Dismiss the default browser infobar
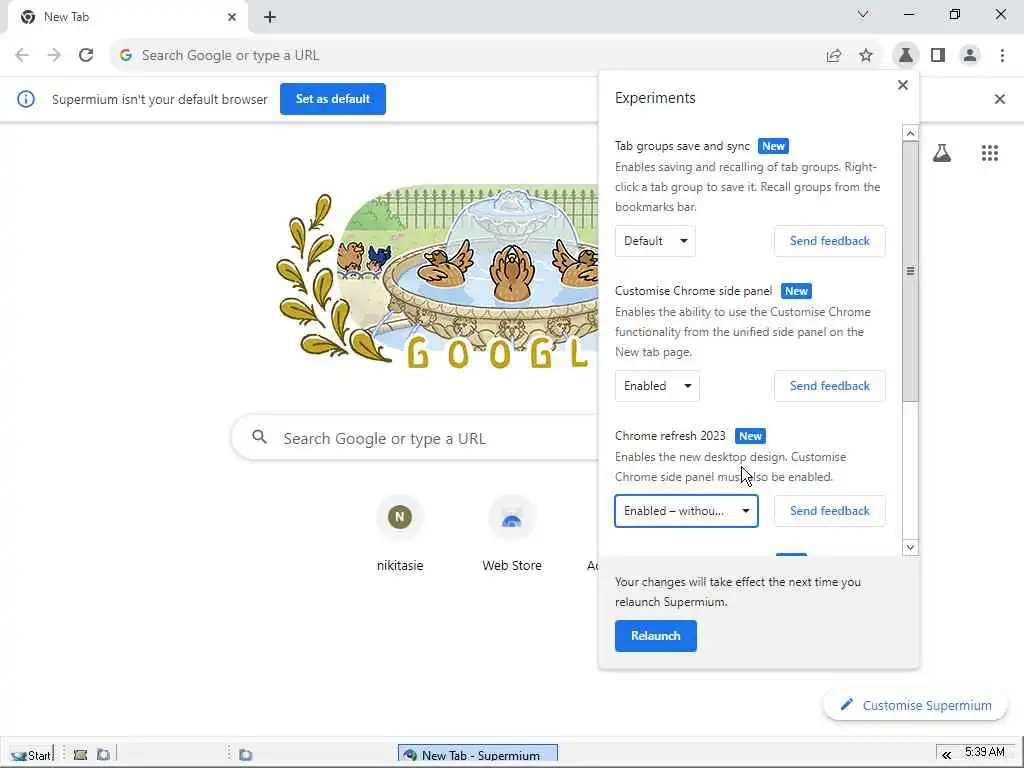 [1000, 99]
